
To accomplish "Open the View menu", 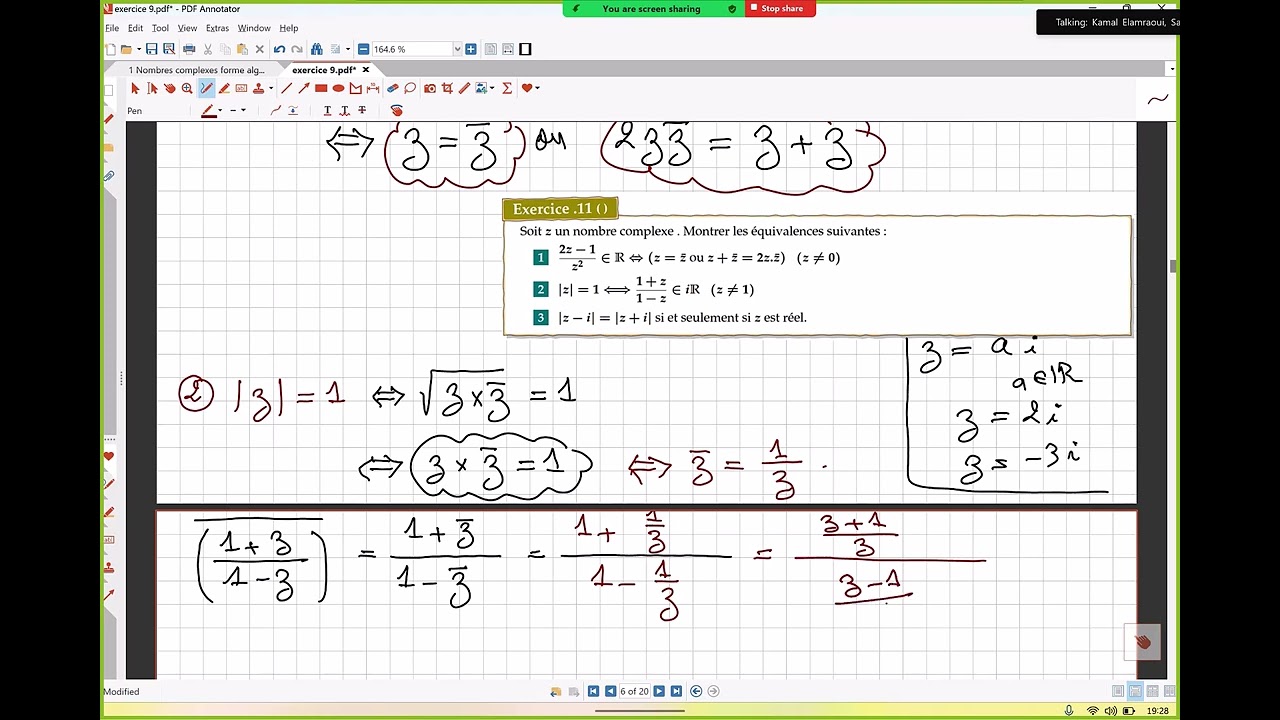I will [187, 28].
